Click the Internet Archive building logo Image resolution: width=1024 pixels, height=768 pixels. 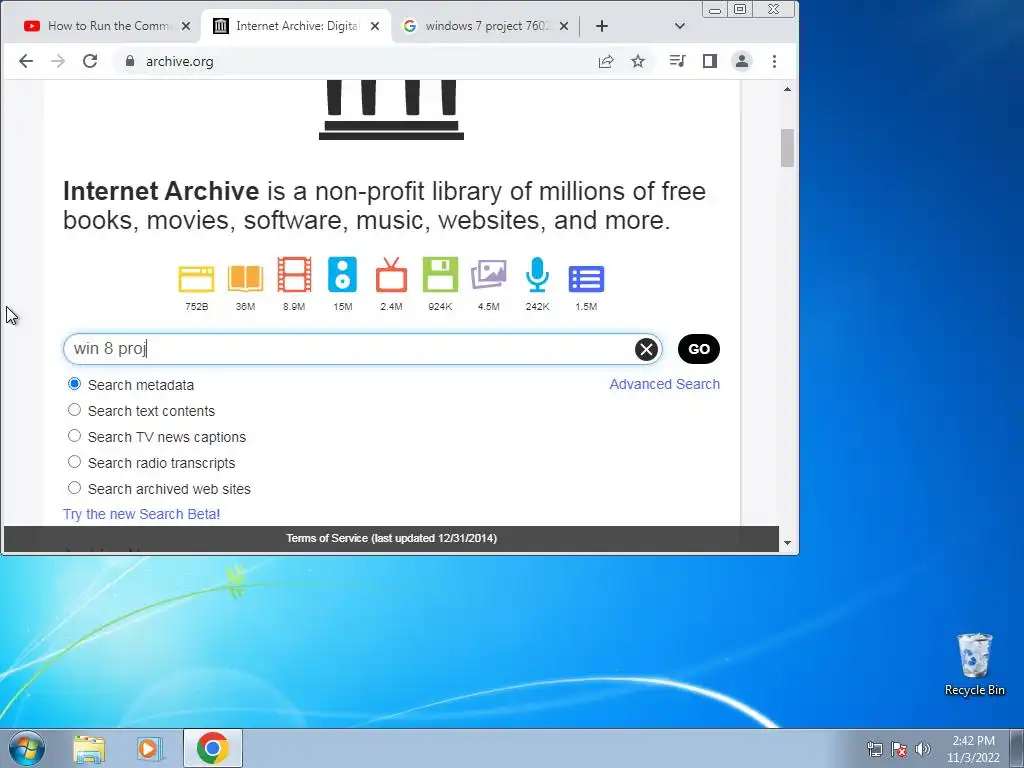[x=391, y=110]
